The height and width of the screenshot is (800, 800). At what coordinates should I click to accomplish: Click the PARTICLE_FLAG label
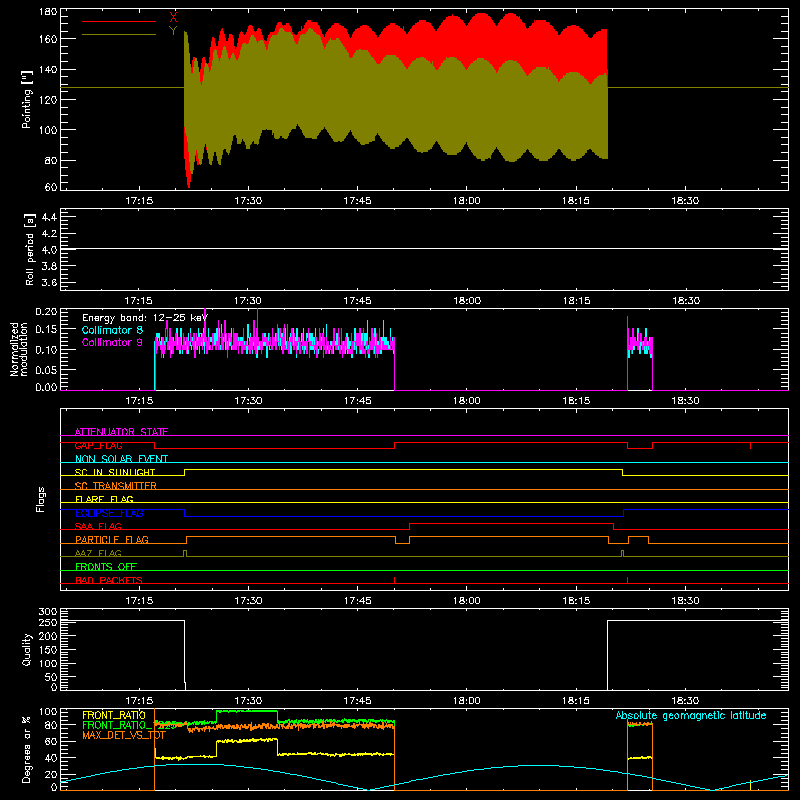tap(112, 539)
